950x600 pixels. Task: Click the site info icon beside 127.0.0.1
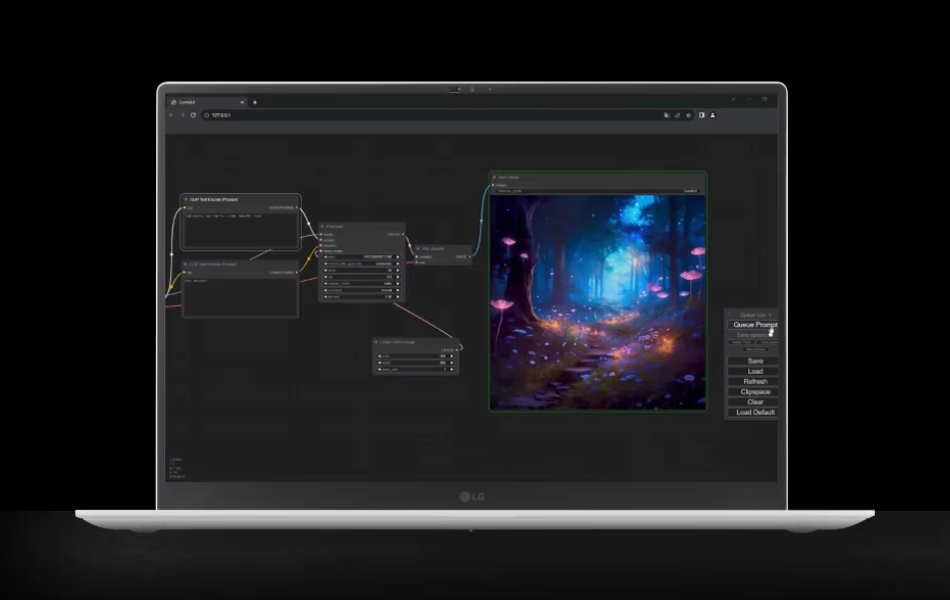click(x=207, y=115)
